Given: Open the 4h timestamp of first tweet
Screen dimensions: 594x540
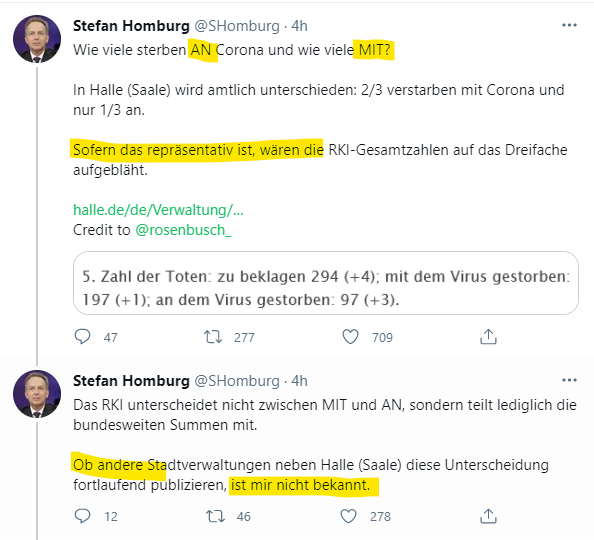Looking at the screenshot, I should pyautogui.click(x=299, y=26).
